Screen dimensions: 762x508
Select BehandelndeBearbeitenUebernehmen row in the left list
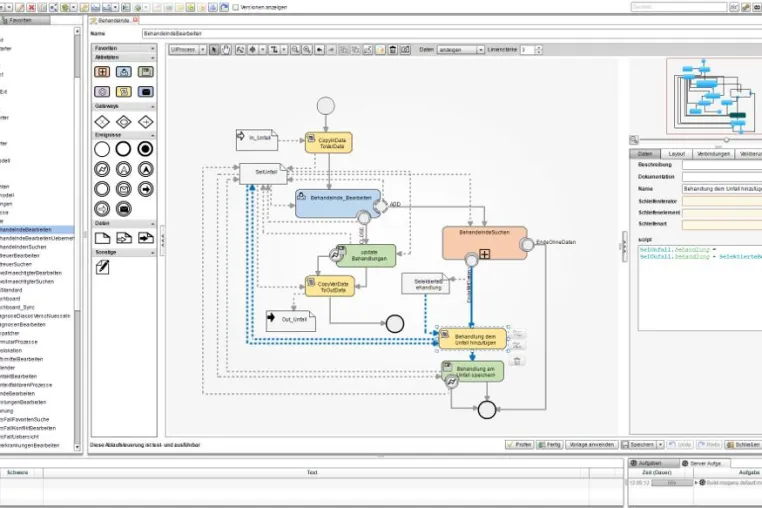[x=36, y=238]
